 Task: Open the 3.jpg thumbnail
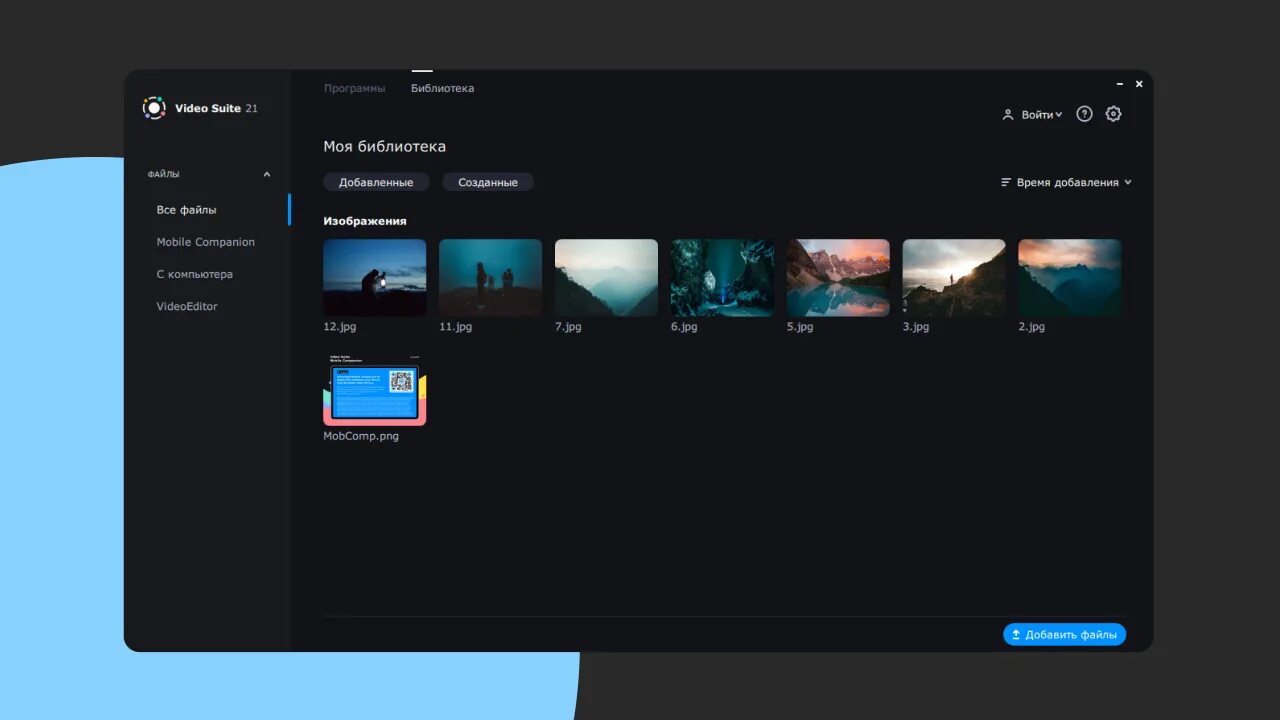click(954, 278)
